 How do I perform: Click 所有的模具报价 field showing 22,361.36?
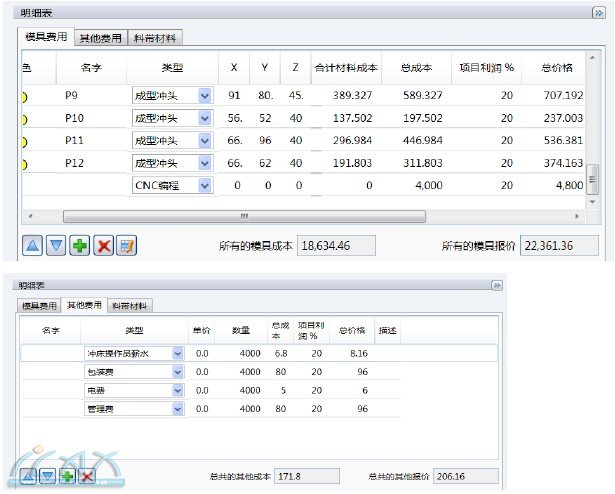pyautogui.click(x=559, y=246)
